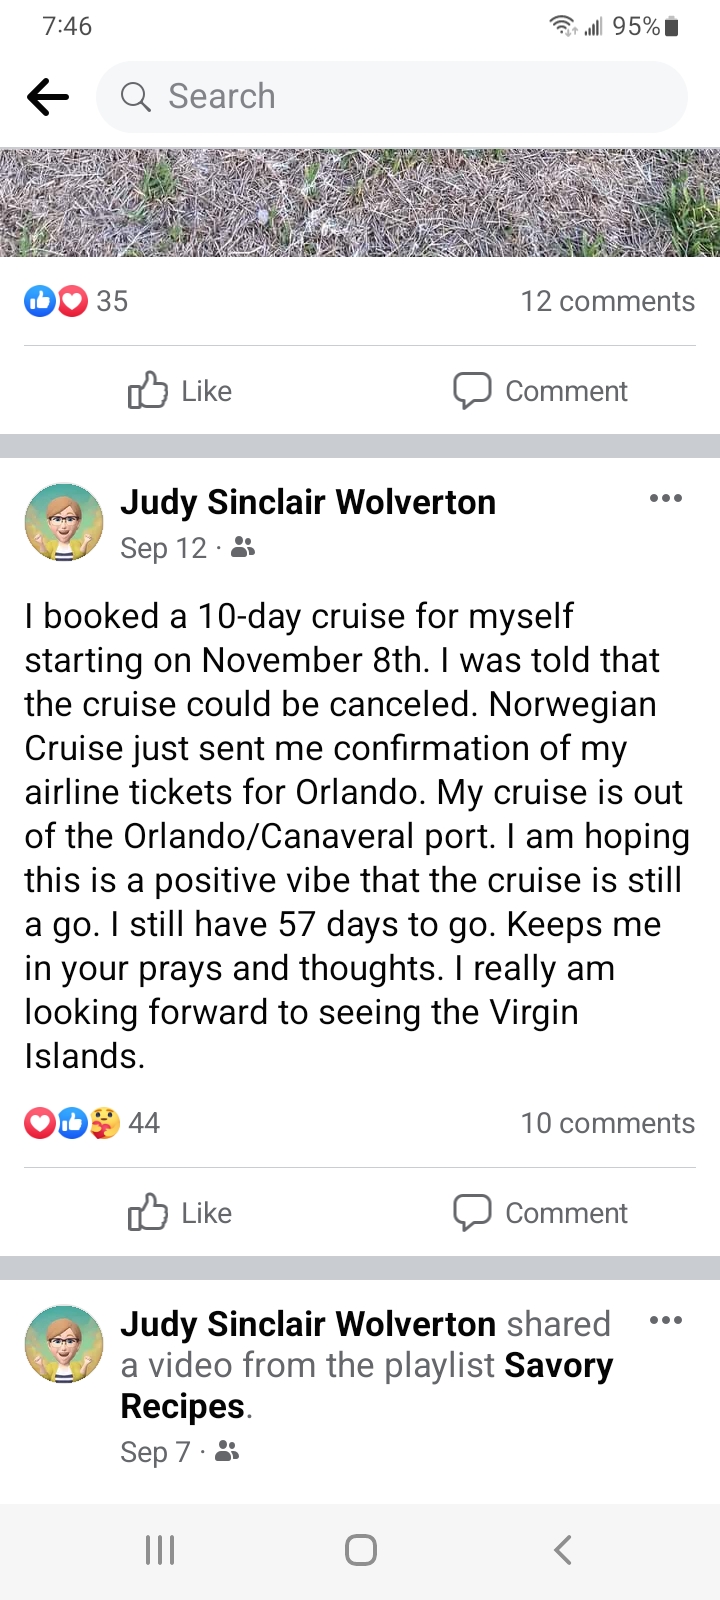Tap Android recent apps navigation button
The width and height of the screenshot is (720, 1600).
160,1550
